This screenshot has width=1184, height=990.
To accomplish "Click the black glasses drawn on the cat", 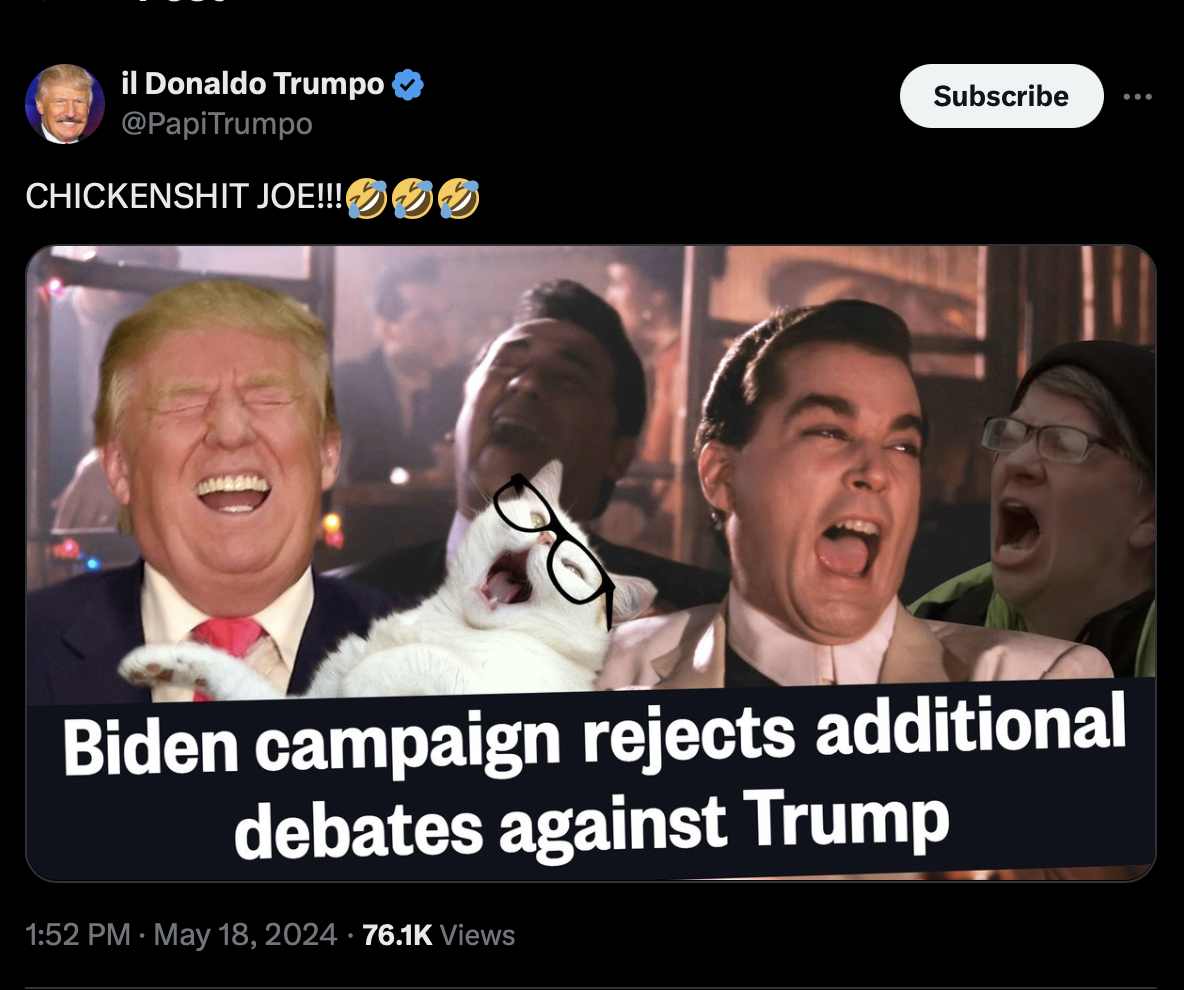I will 553,541.
